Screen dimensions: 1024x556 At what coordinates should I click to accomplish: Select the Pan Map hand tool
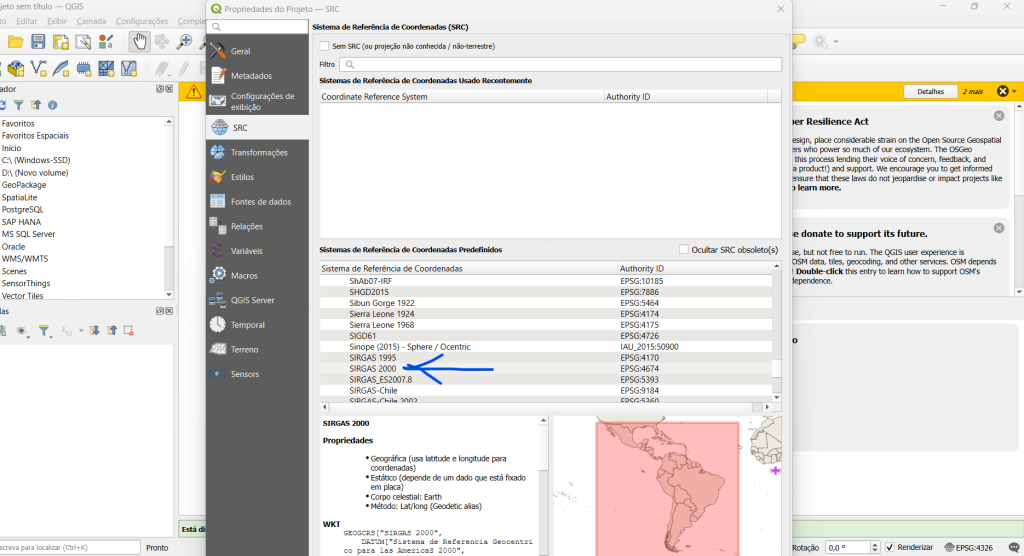[138, 42]
